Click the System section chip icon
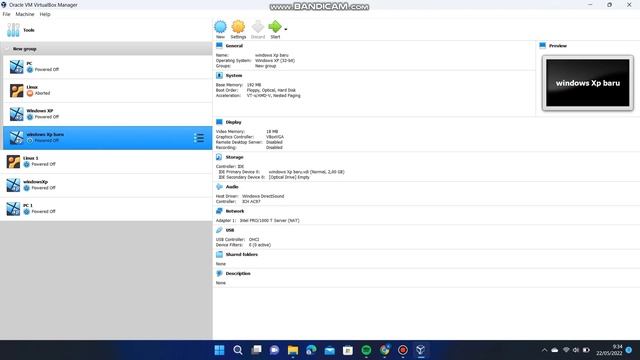Image resolution: width=640 pixels, height=360 pixels. point(219,76)
